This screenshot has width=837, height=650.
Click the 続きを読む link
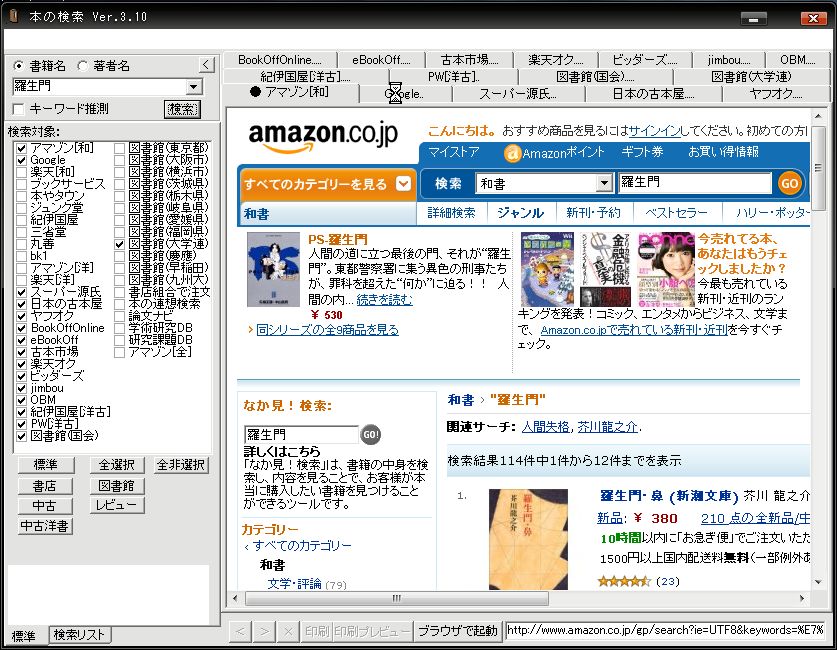[x=384, y=300]
